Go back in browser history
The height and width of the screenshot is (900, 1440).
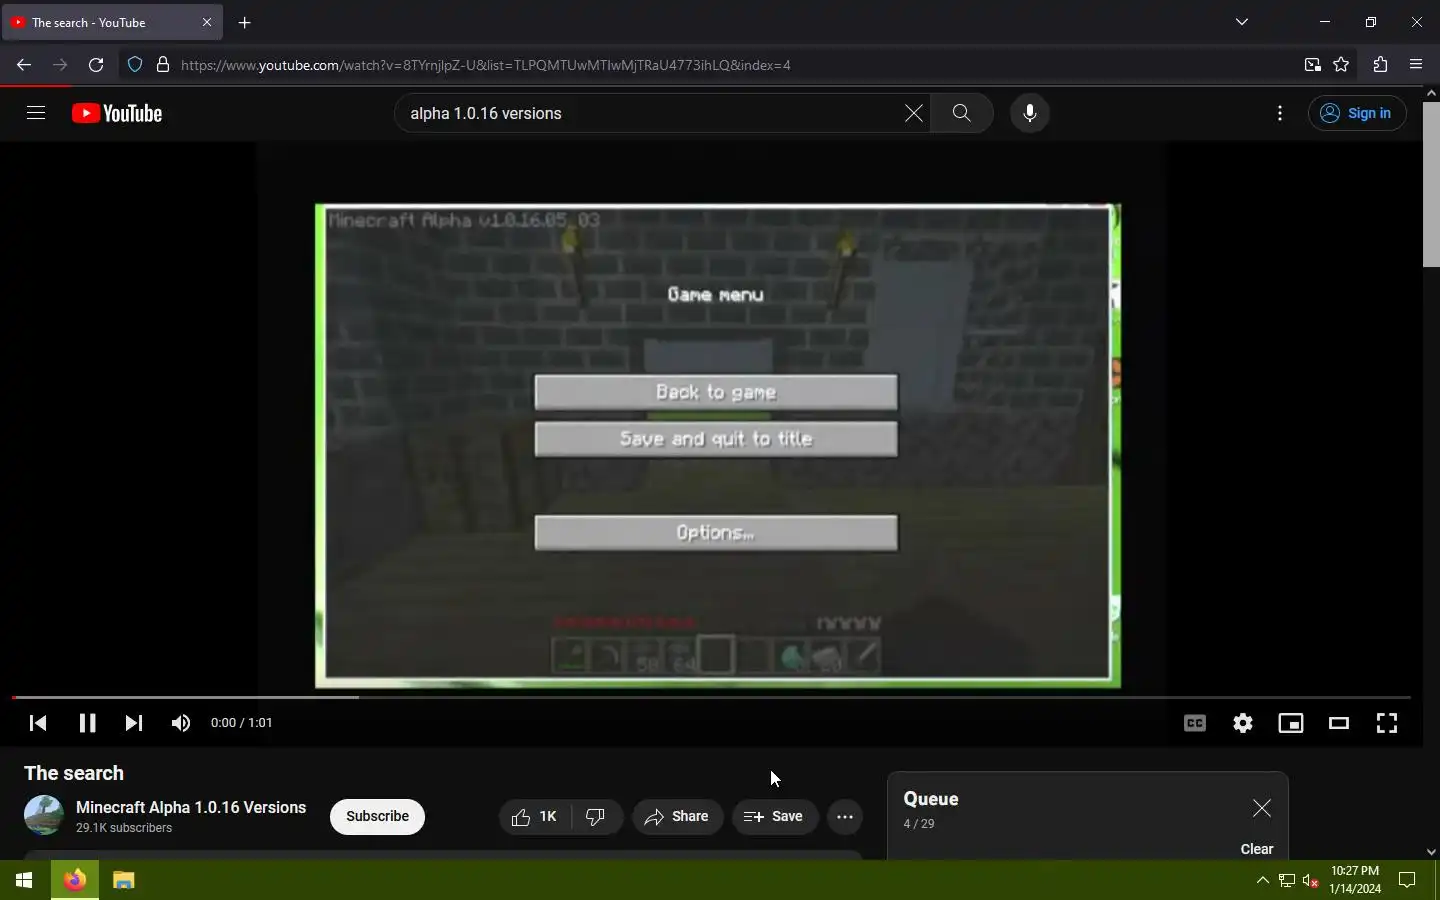(x=24, y=65)
